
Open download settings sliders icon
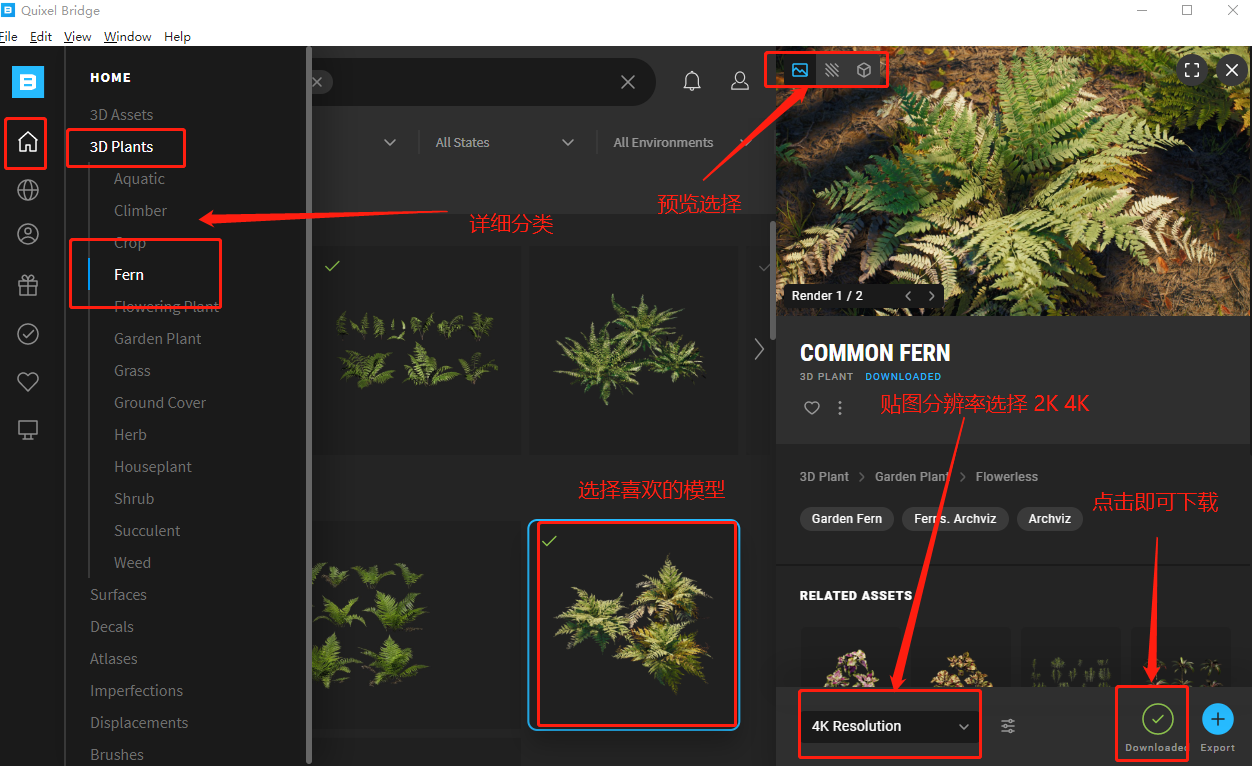point(1008,726)
